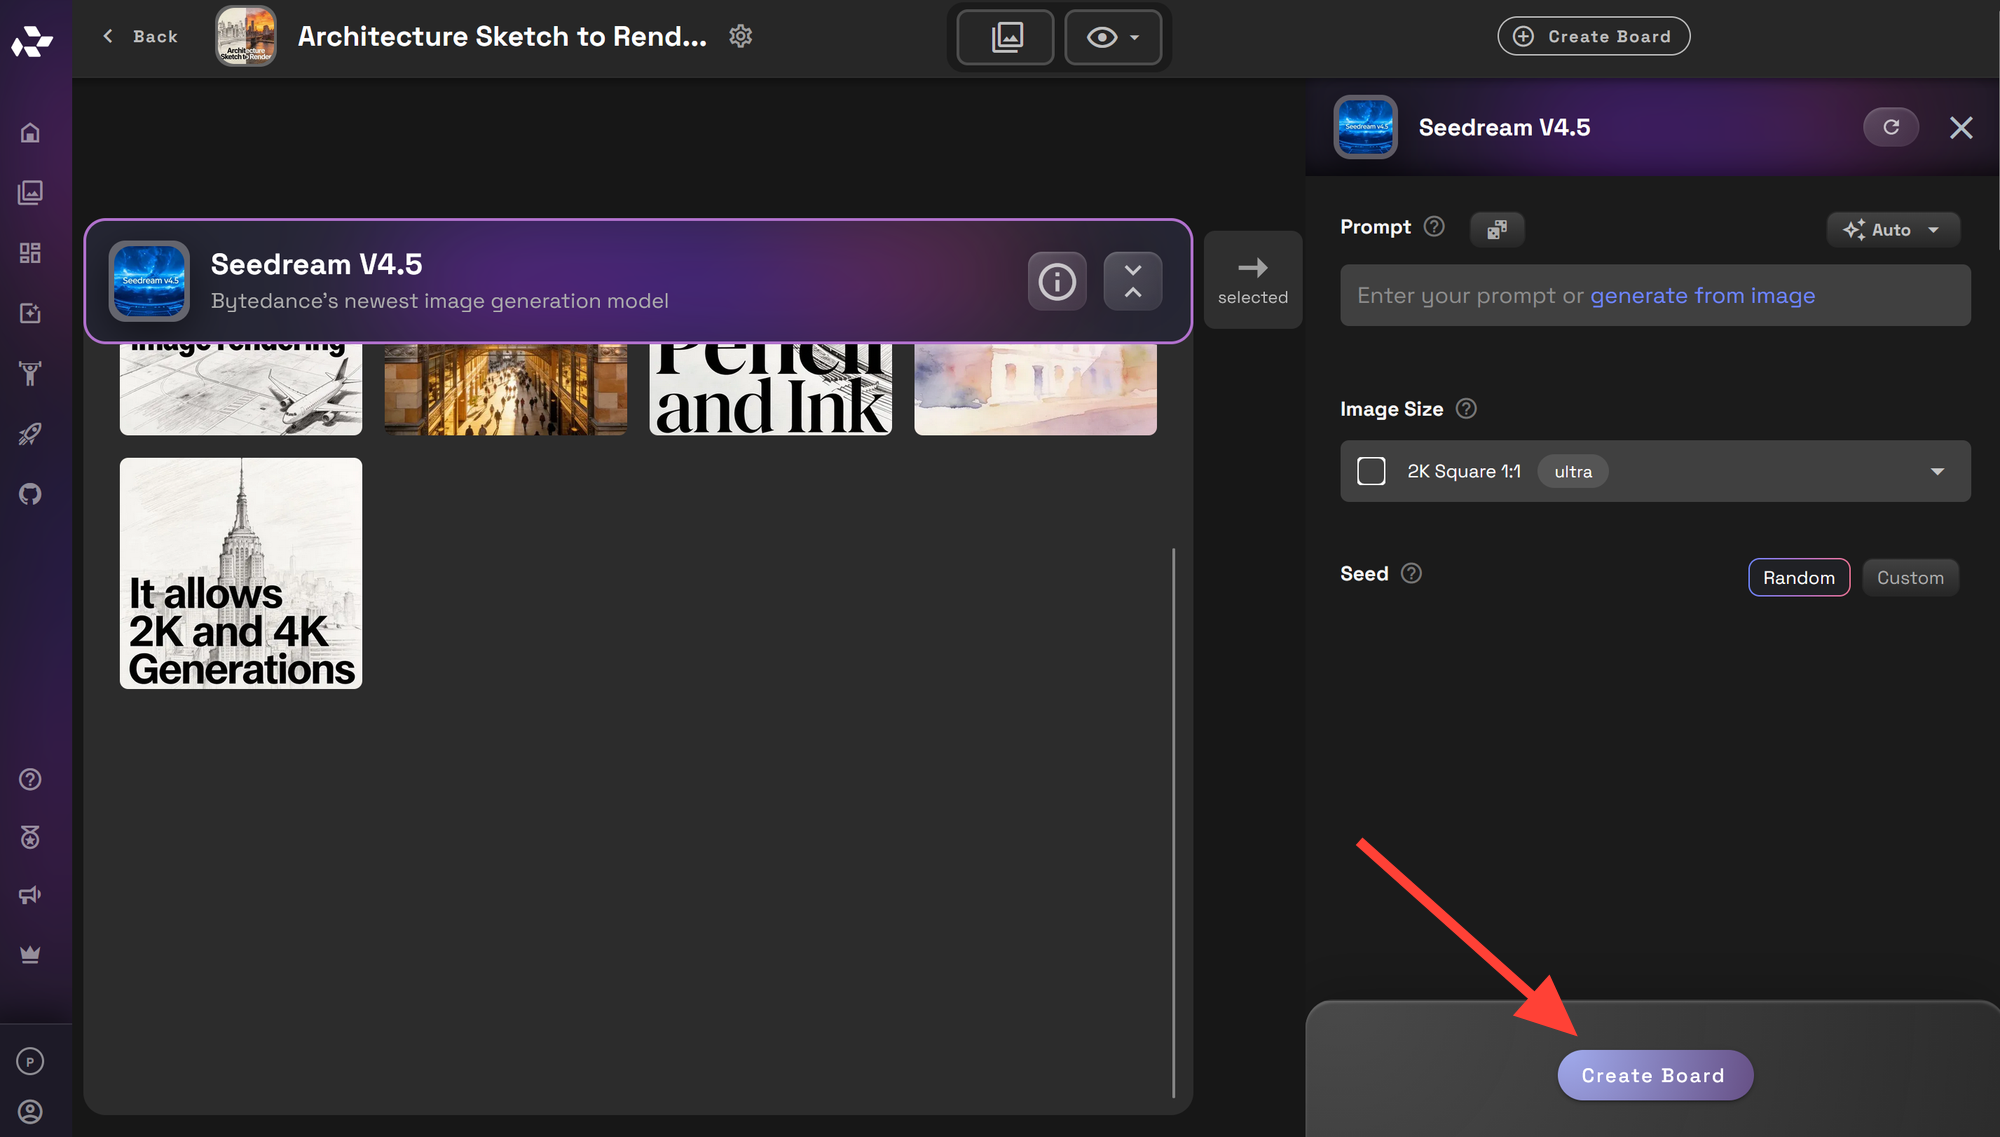Select Random seed option
The image size is (2000, 1137).
tap(1798, 578)
